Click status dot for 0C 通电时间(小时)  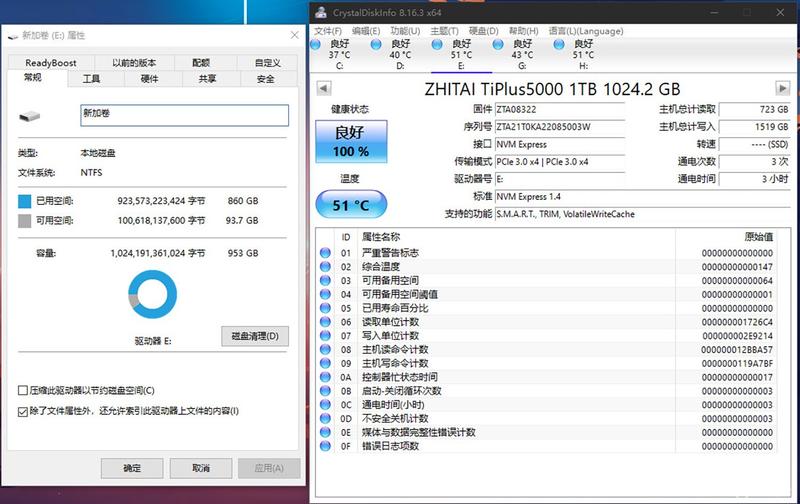325,404
